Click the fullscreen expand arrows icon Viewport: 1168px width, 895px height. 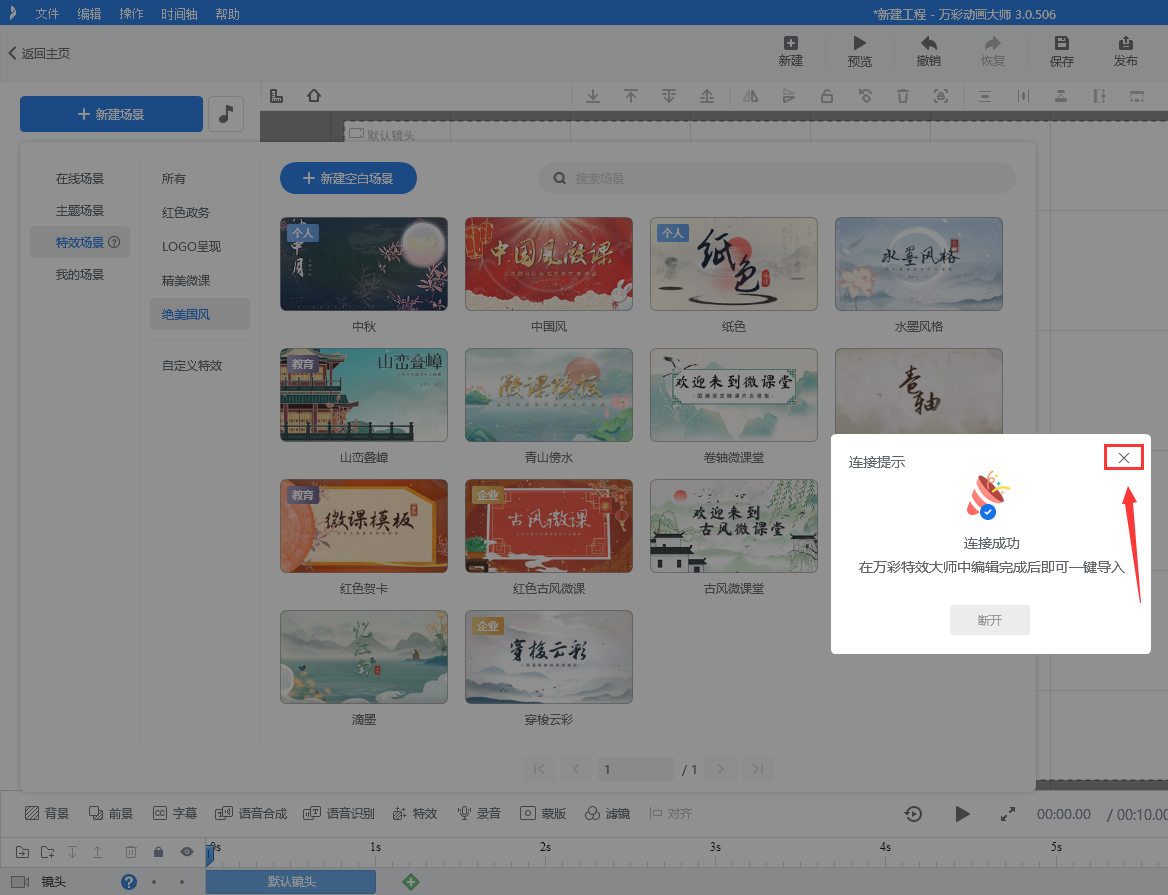[1008, 814]
